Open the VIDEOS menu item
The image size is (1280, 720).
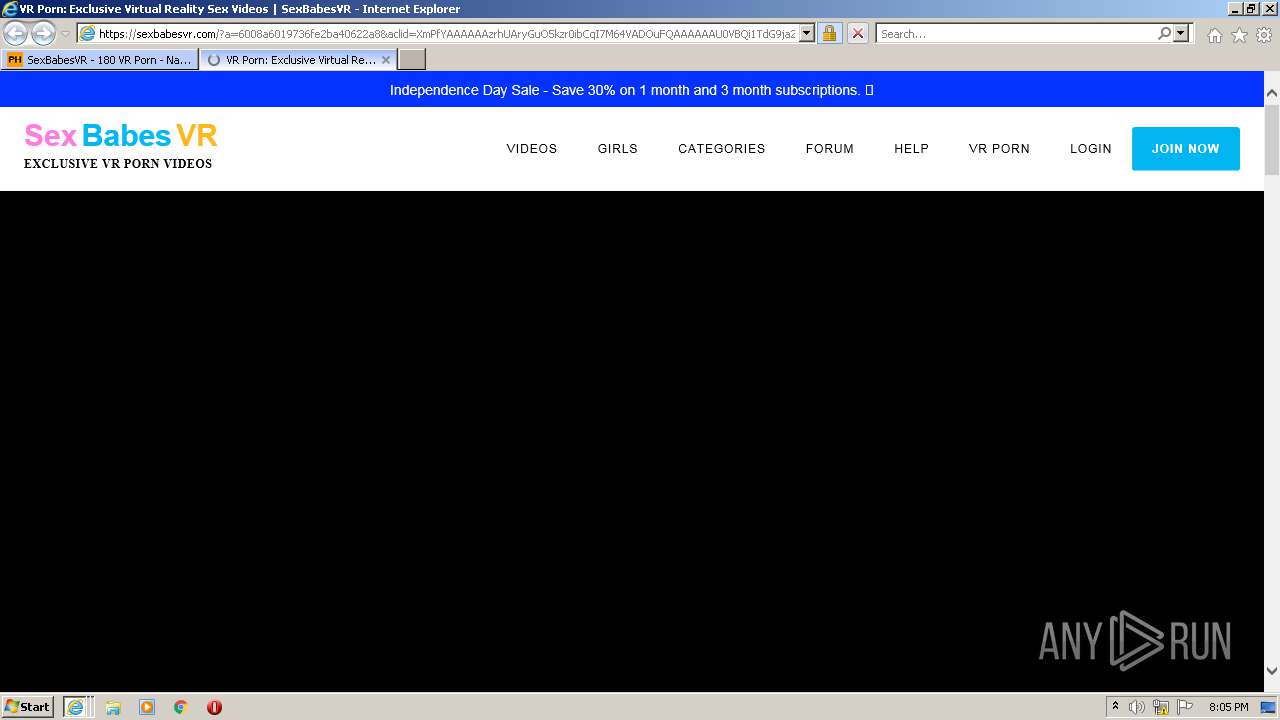pyautogui.click(x=531, y=149)
